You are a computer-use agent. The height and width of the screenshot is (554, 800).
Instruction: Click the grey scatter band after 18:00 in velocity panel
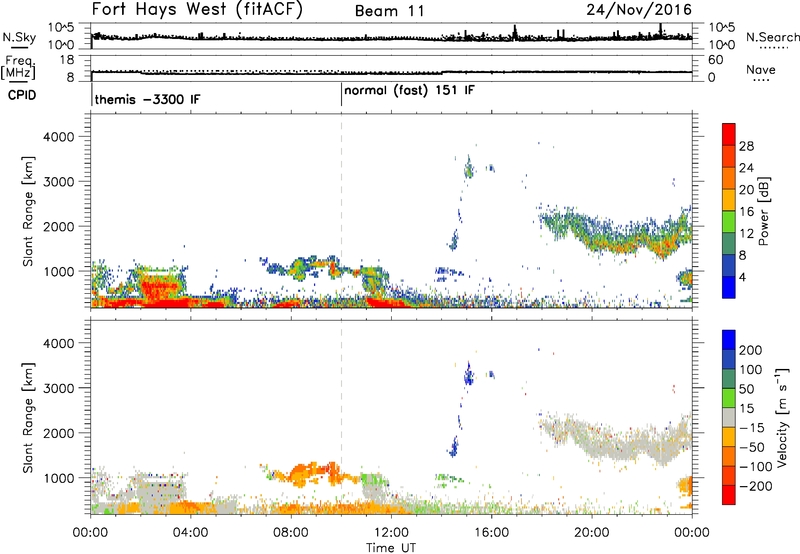click(x=615, y=439)
